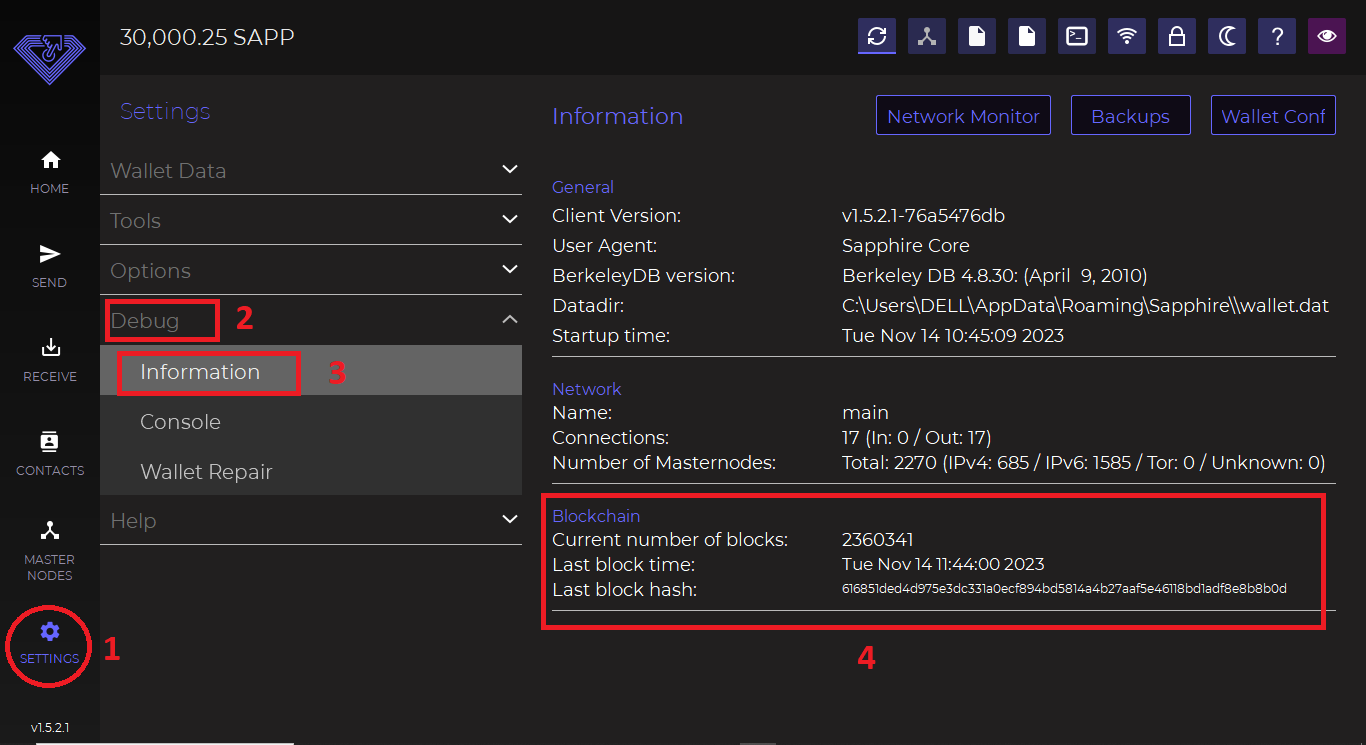Click the Network Monitor button
Viewport: 1366px width, 745px height.
[x=963, y=116]
